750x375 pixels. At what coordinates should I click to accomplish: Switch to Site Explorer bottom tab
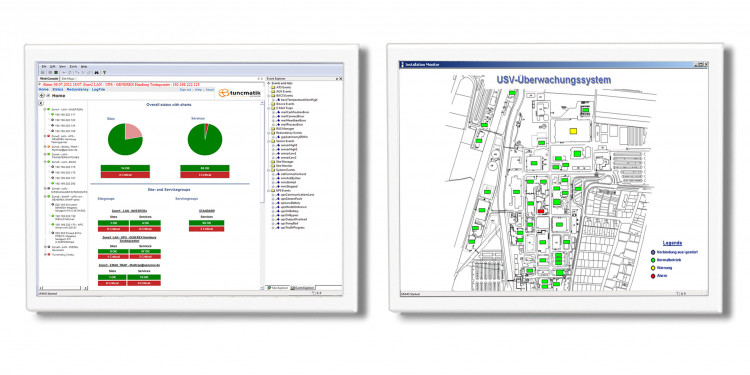[278, 288]
